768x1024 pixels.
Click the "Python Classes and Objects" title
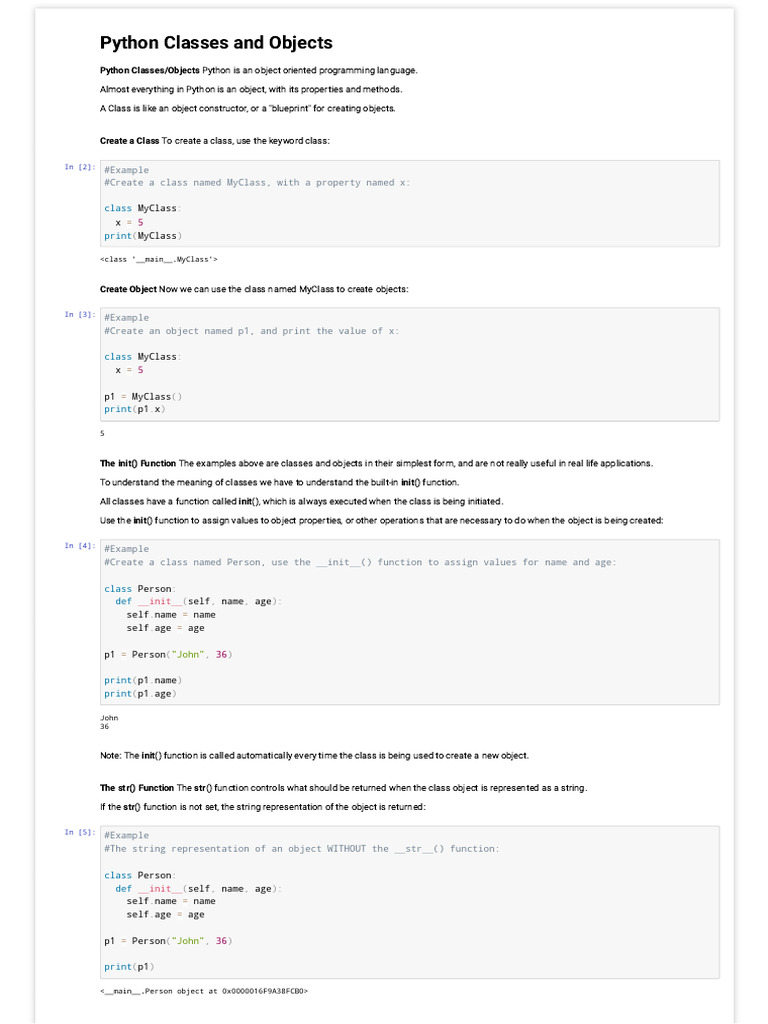click(216, 43)
